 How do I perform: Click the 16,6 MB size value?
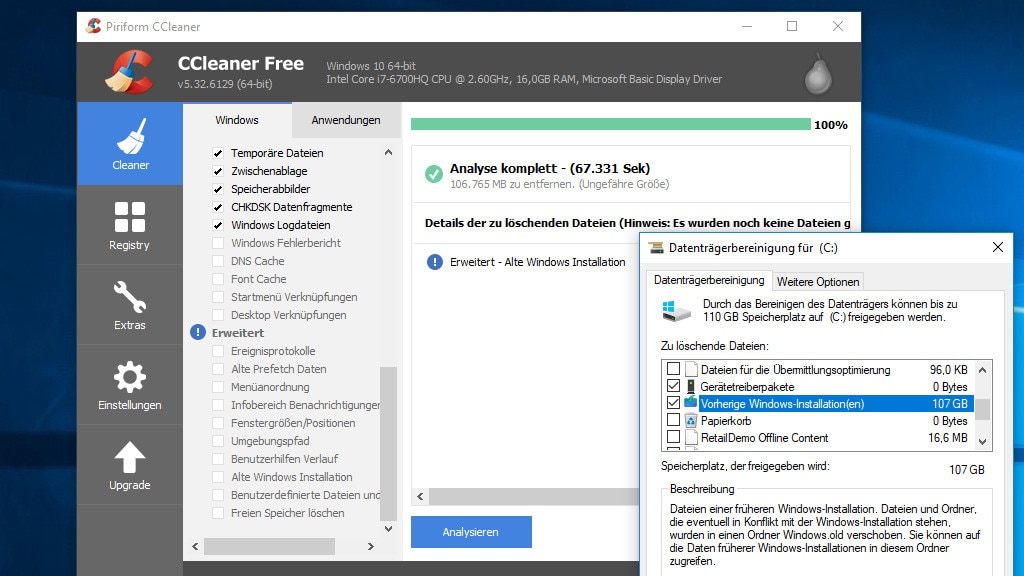click(948, 438)
